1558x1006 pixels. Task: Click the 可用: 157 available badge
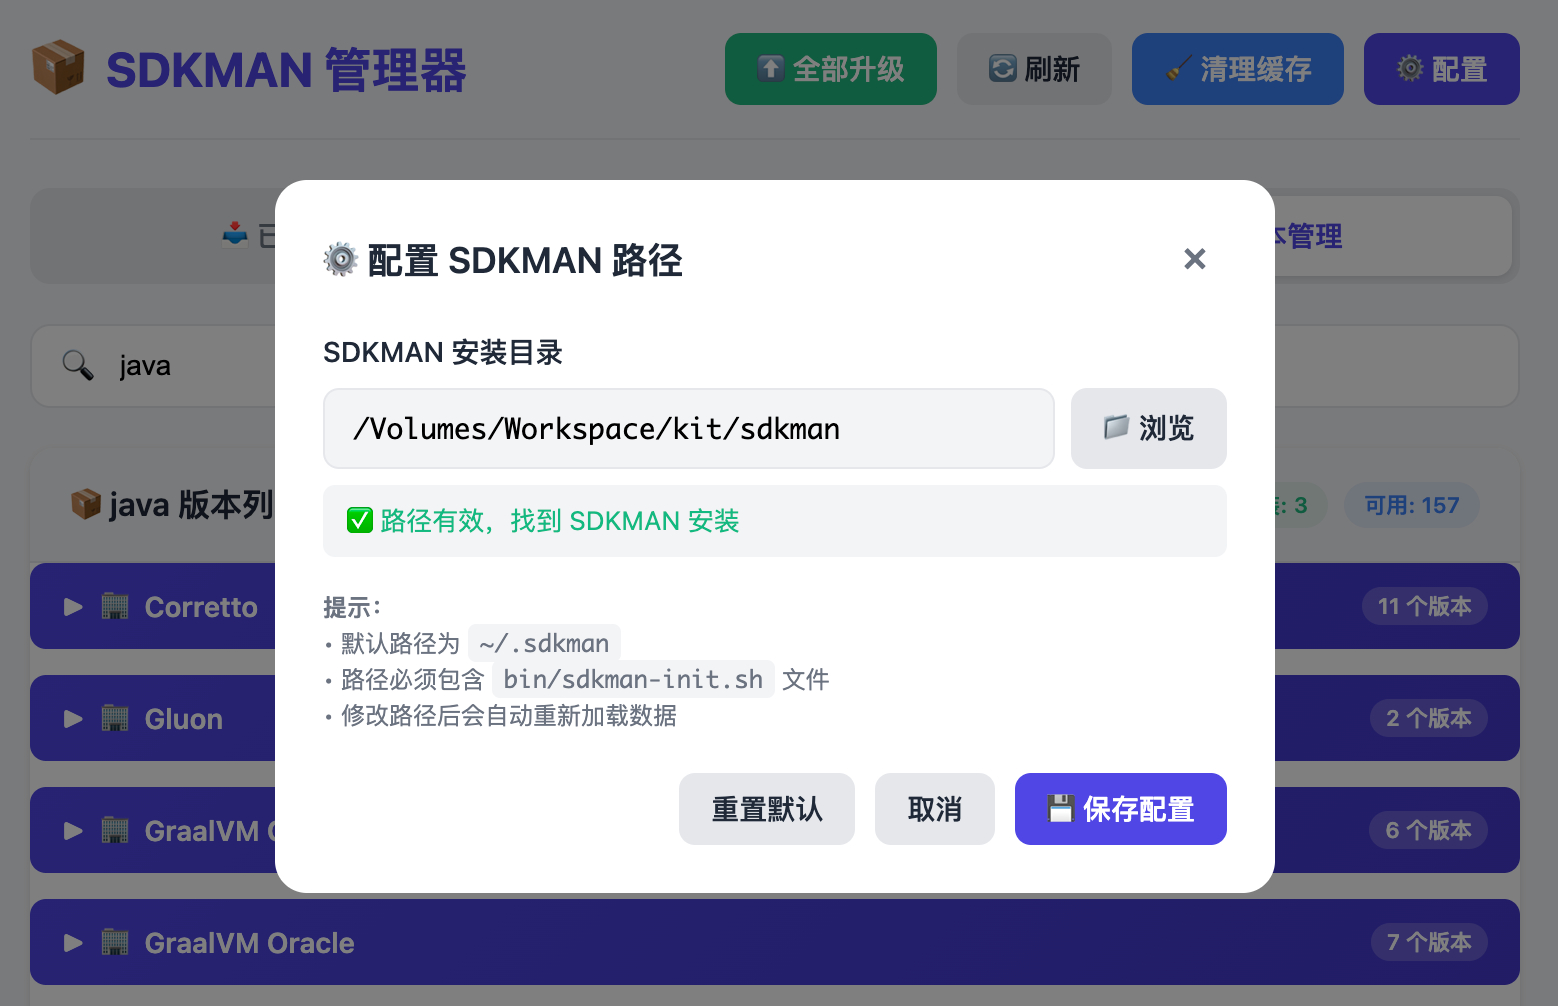tap(1411, 506)
